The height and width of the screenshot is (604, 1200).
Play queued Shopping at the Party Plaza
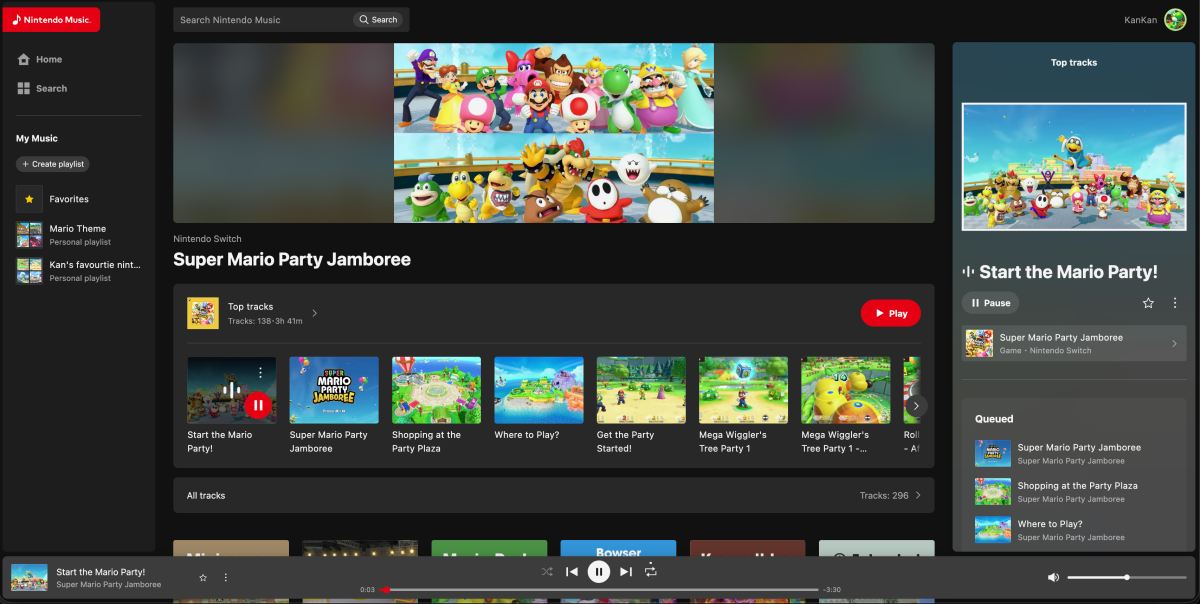(1074, 492)
